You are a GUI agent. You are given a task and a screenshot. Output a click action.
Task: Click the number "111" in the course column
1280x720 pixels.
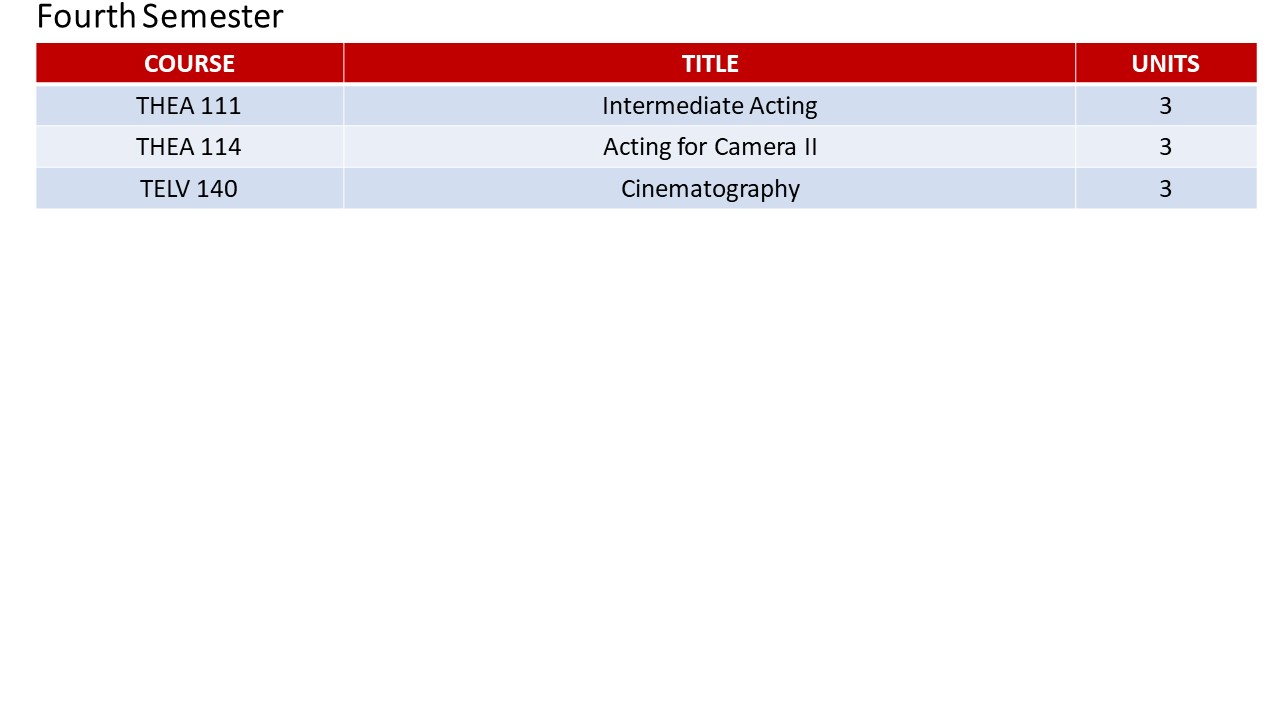(219, 106)
